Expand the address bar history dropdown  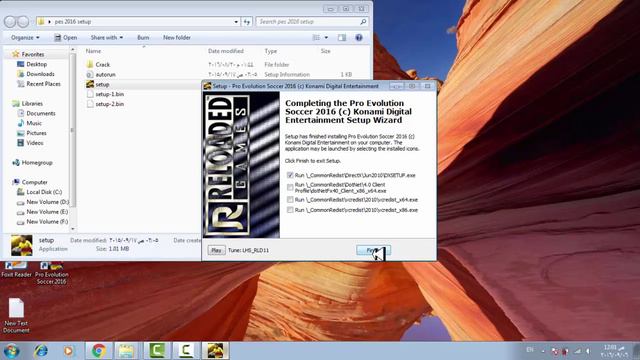(x=236, y=22)
